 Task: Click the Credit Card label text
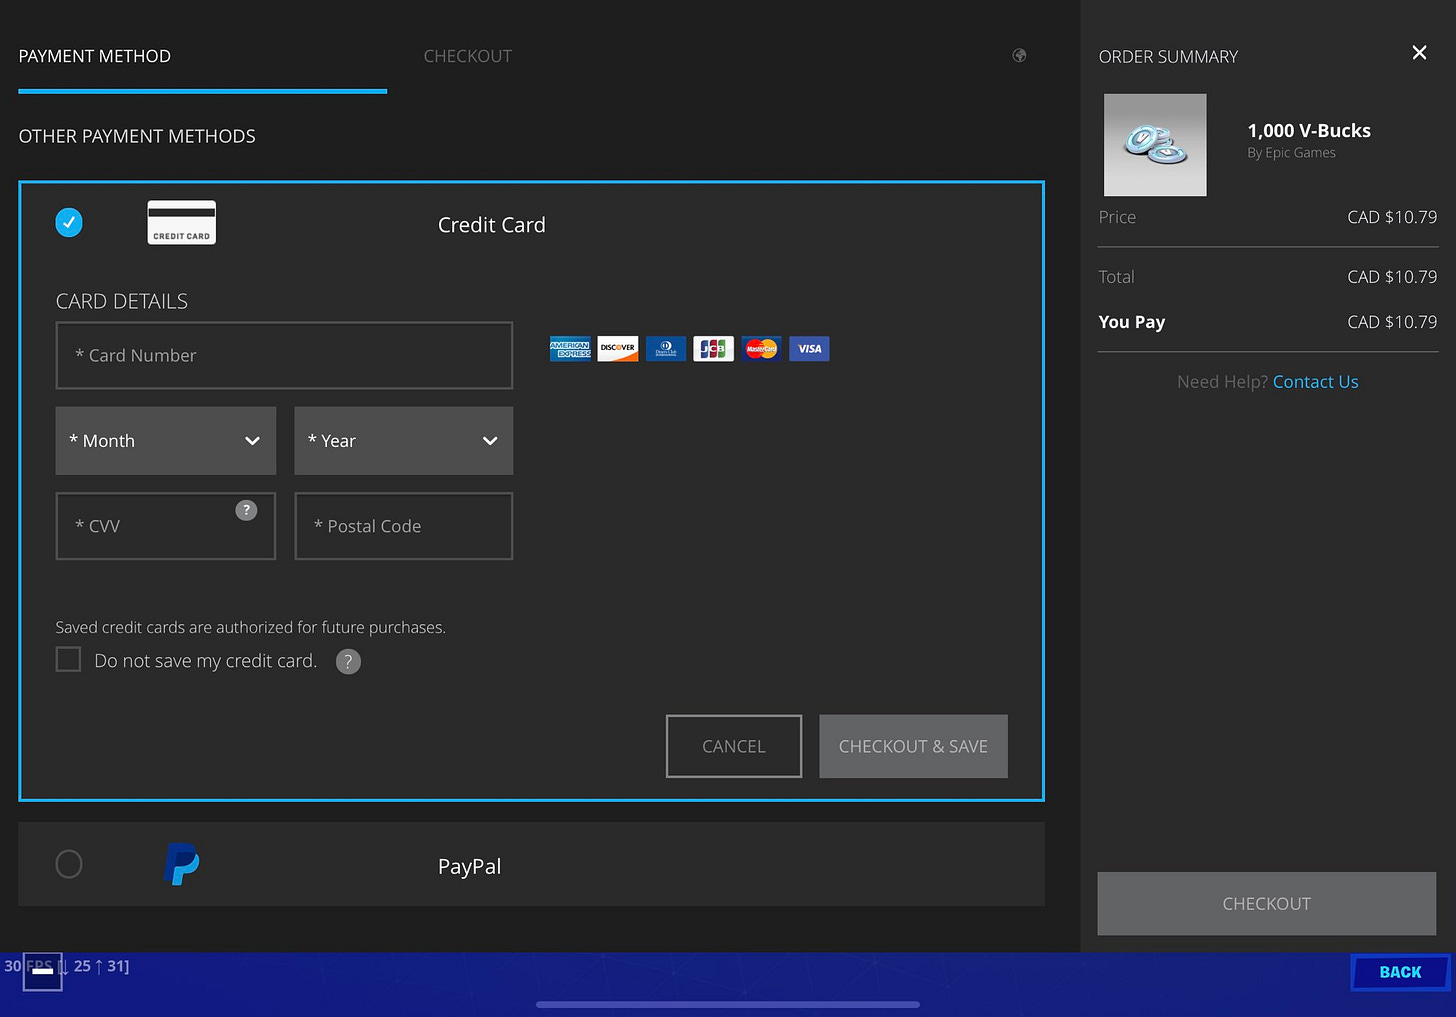(x=492, y=225)
